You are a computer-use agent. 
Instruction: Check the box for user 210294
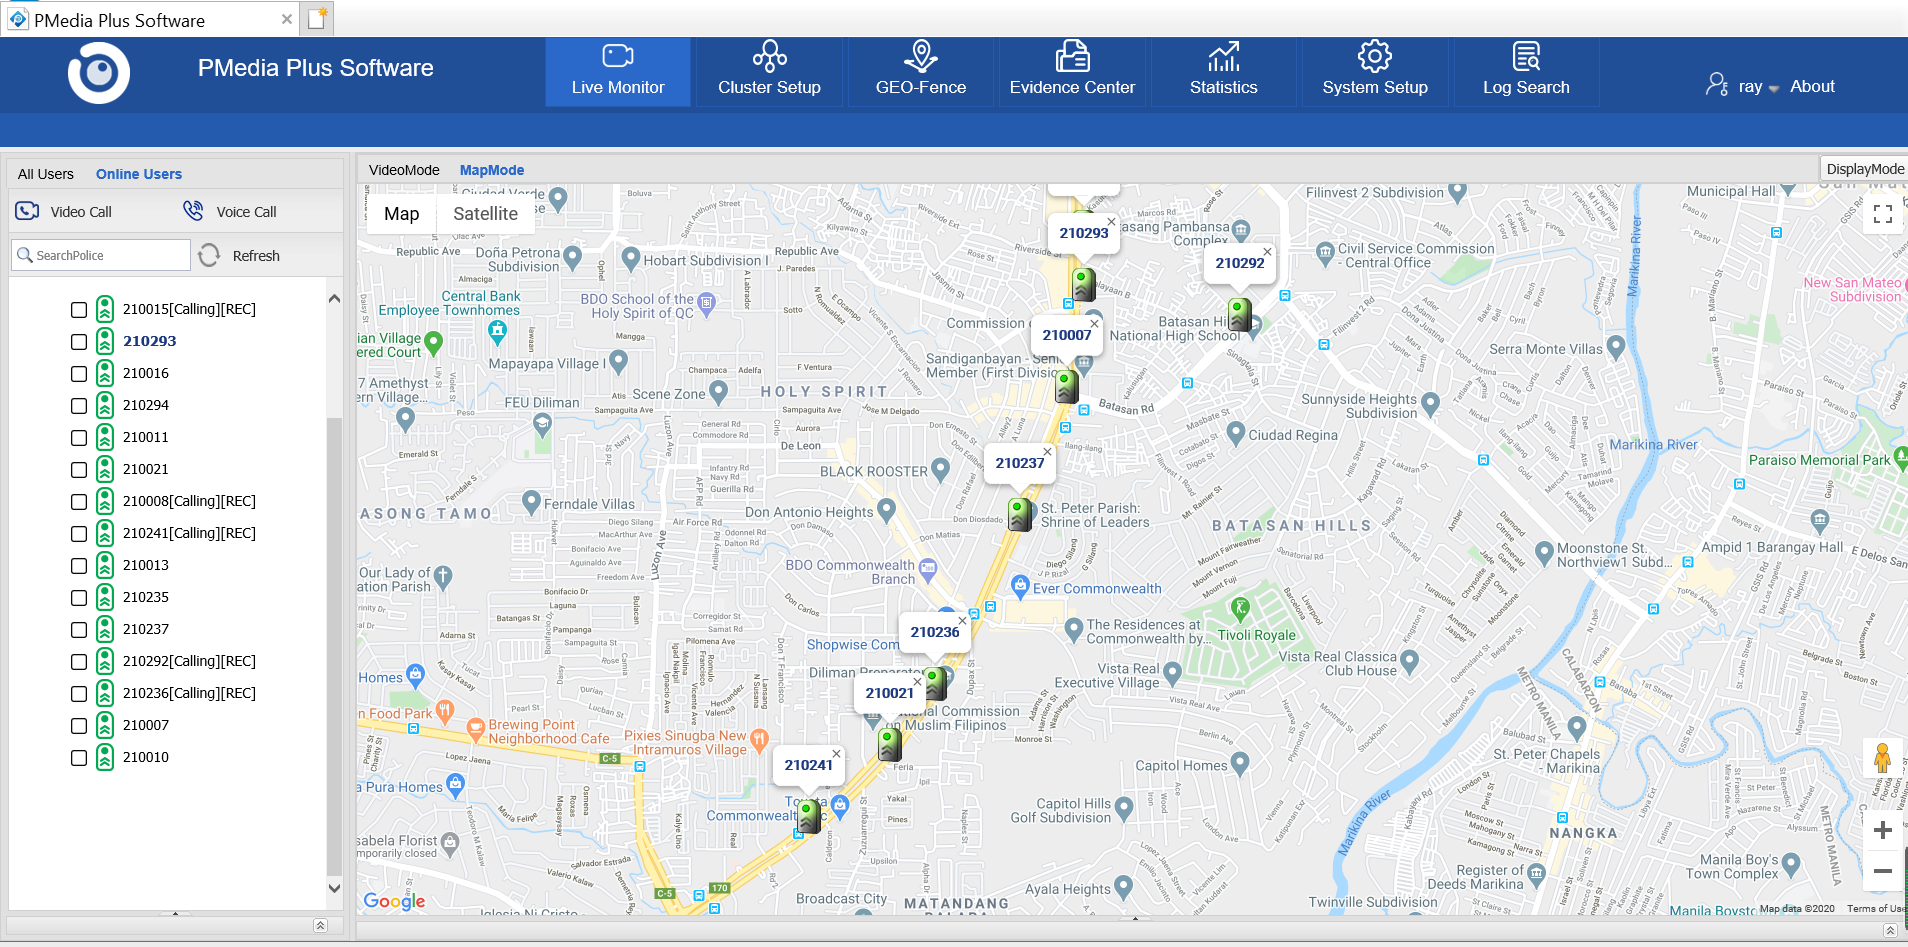(x=79, y=406)
